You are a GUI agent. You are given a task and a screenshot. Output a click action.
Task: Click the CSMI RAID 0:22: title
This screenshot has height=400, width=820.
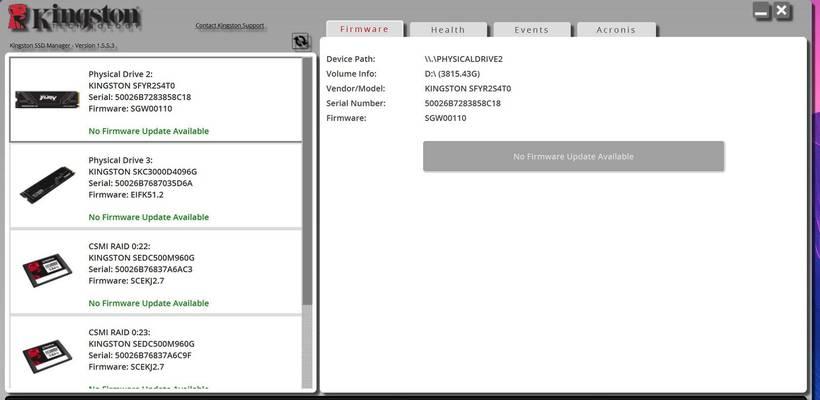click(120, 246)
